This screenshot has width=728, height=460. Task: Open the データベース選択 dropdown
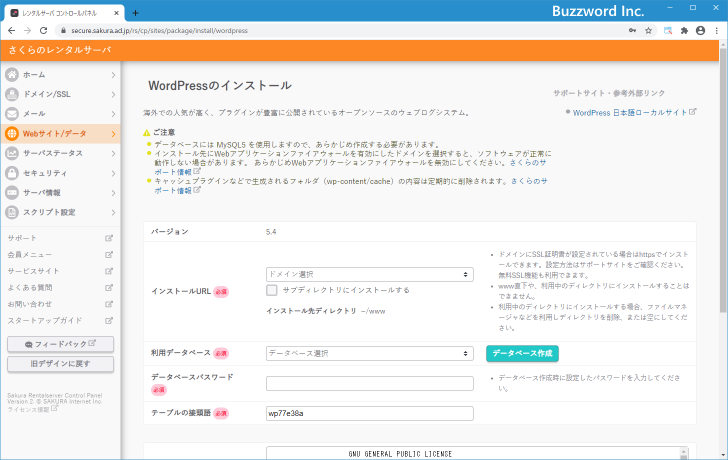tap(370, 353)
